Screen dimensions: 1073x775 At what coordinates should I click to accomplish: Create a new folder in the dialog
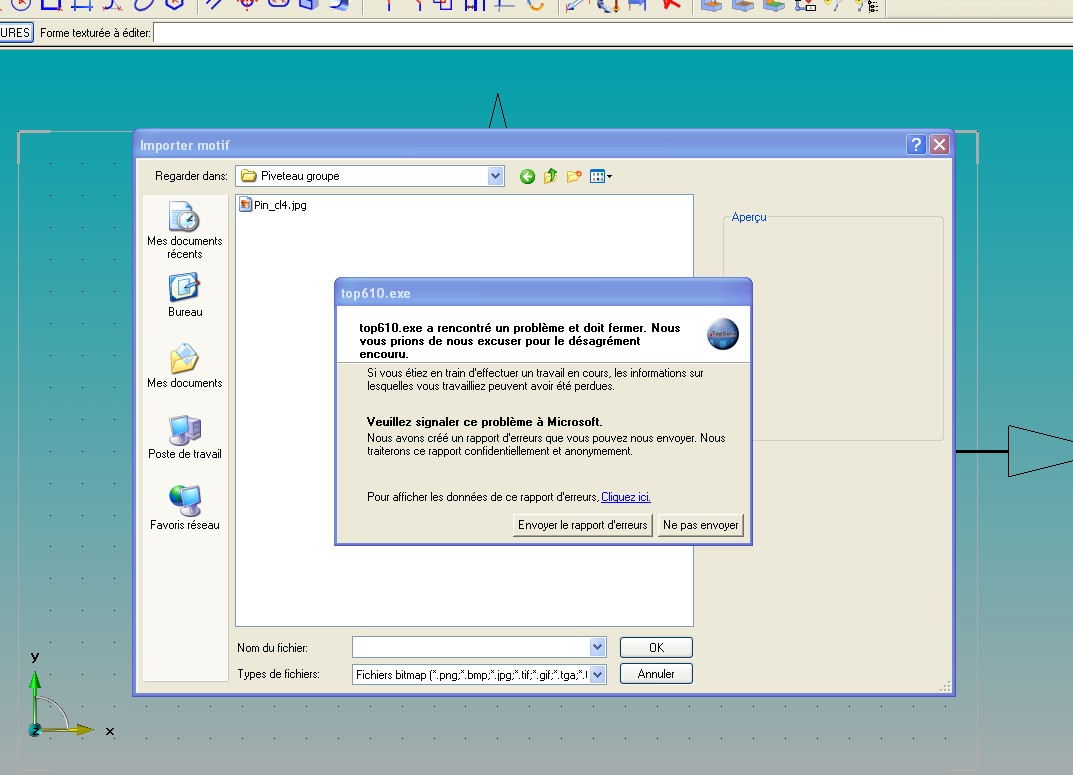click(574, 176)
